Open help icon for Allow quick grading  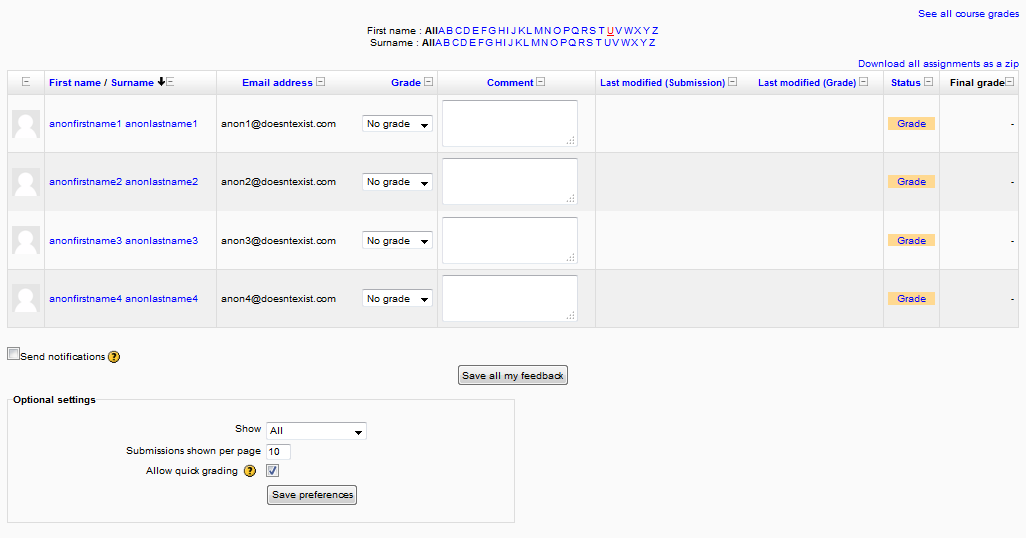pos(250,471)
